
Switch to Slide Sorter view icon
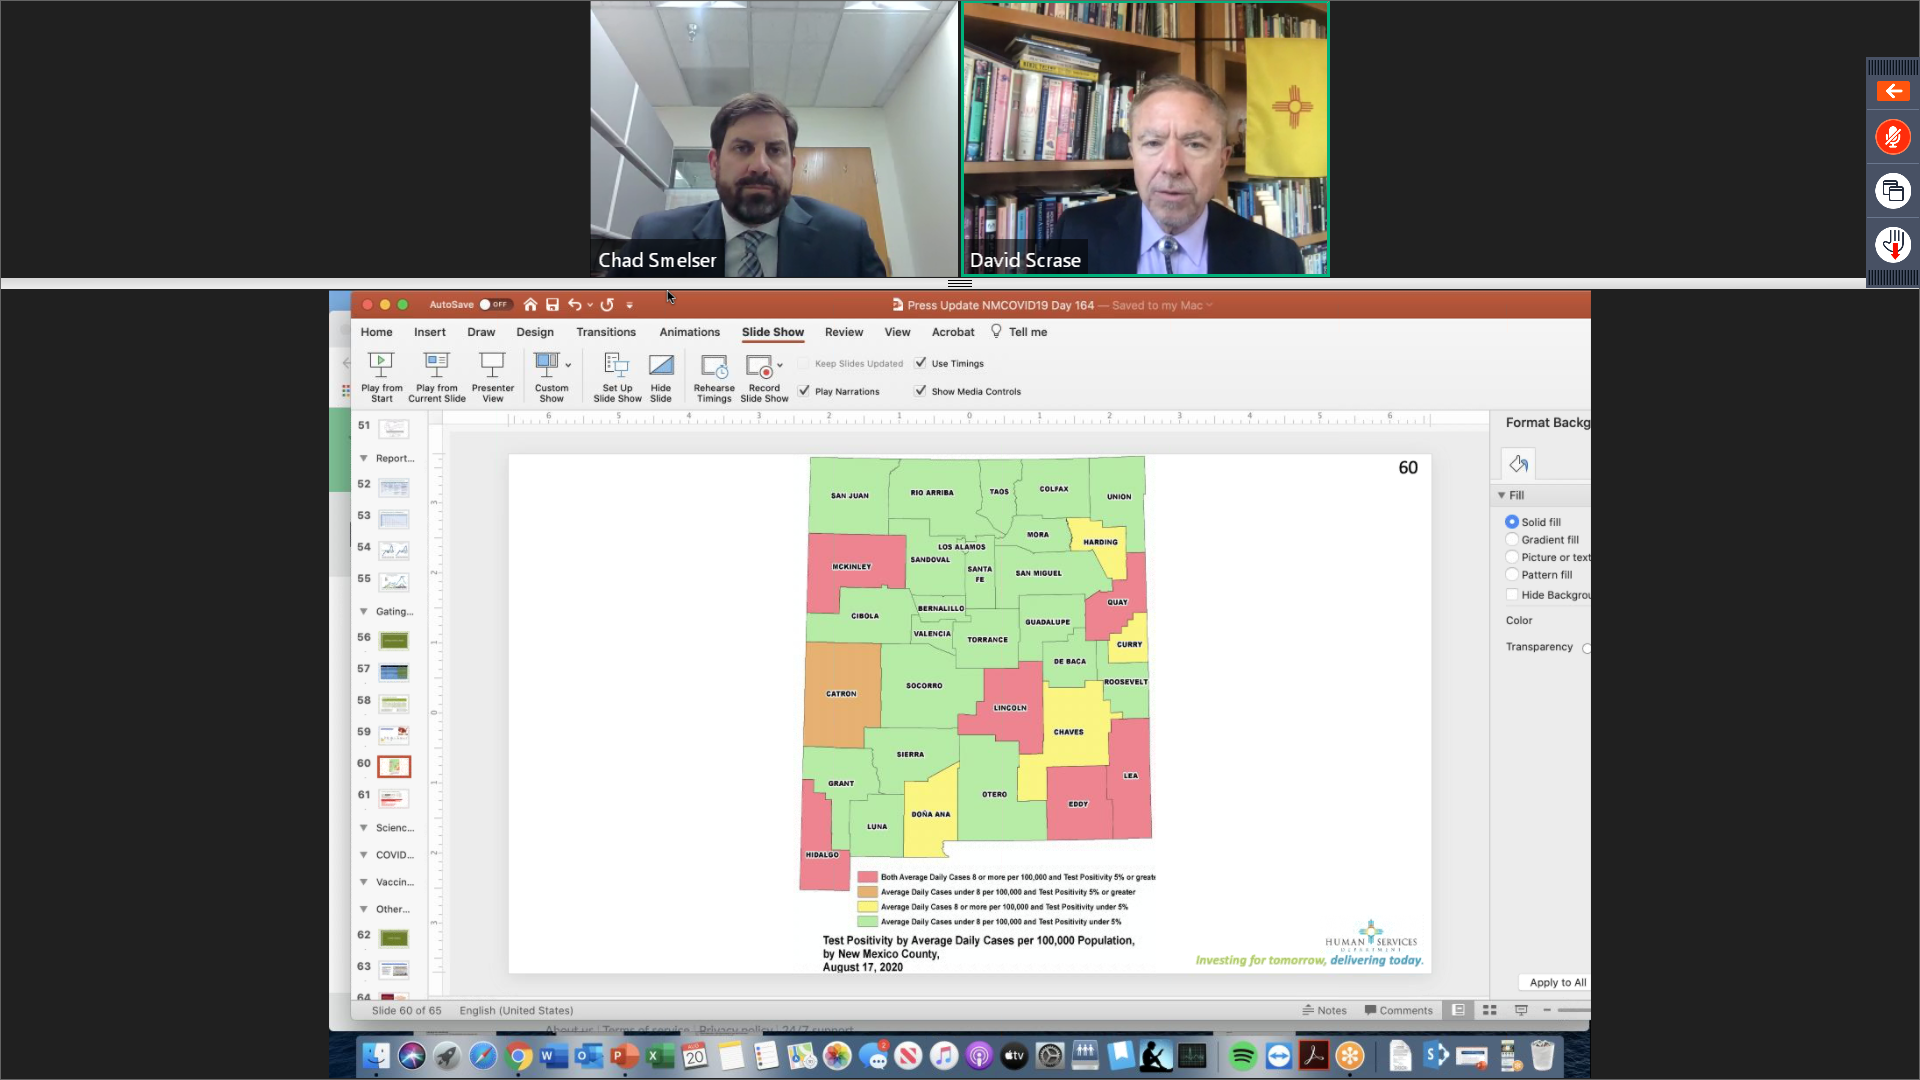pos(1489,1011)
